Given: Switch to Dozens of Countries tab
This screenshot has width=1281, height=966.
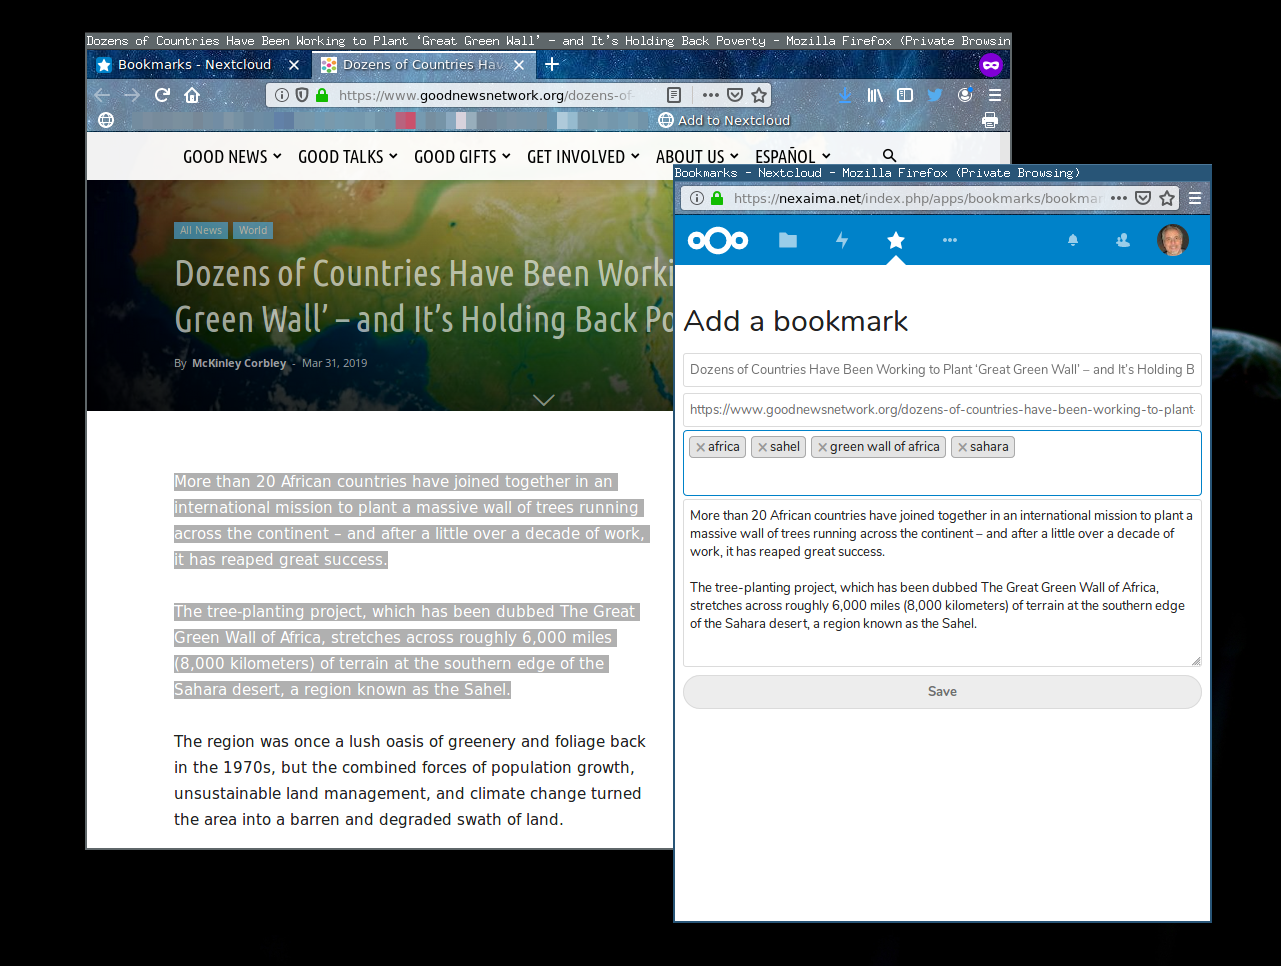Looking at the screenshot, I should [424, 65].
